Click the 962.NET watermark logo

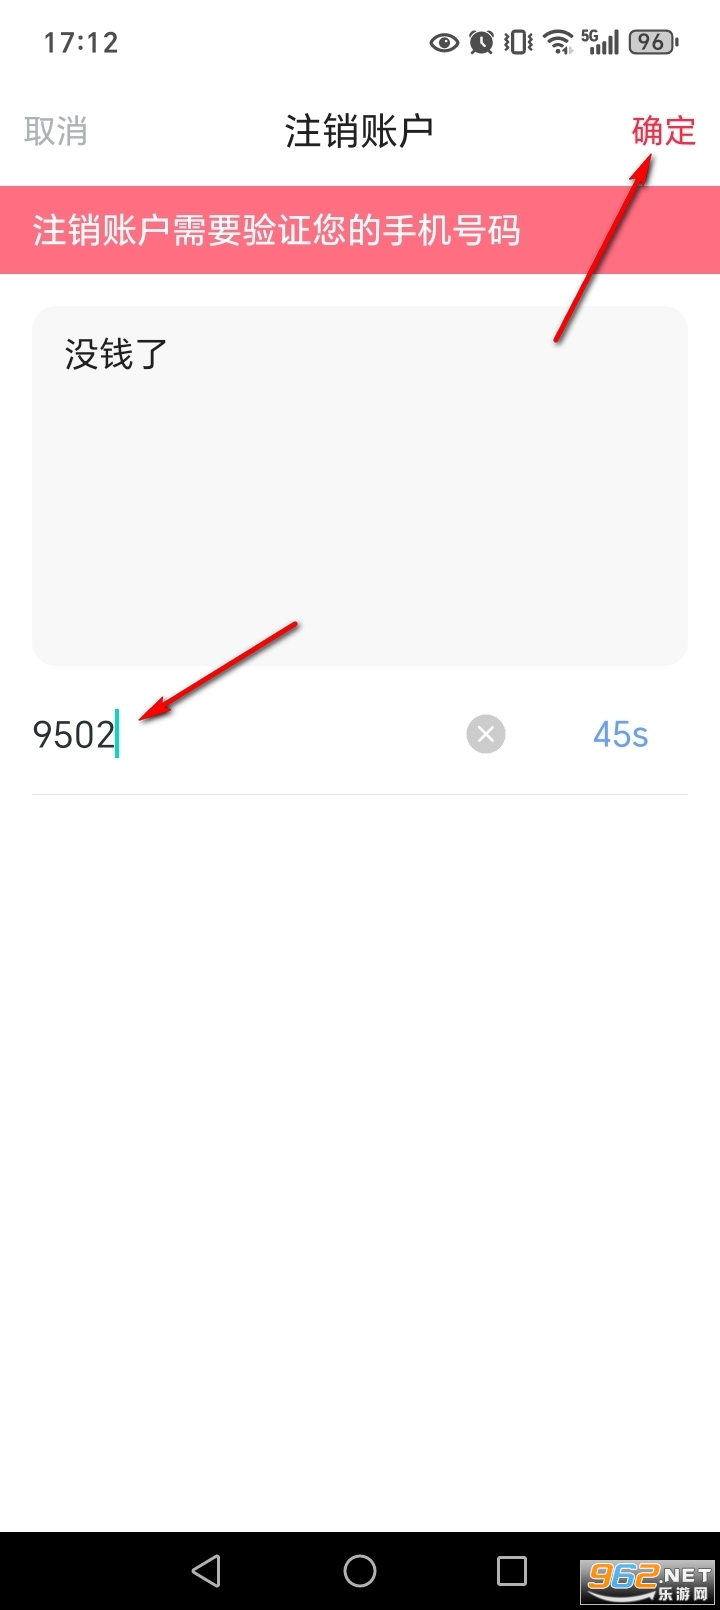point(649,1580)
